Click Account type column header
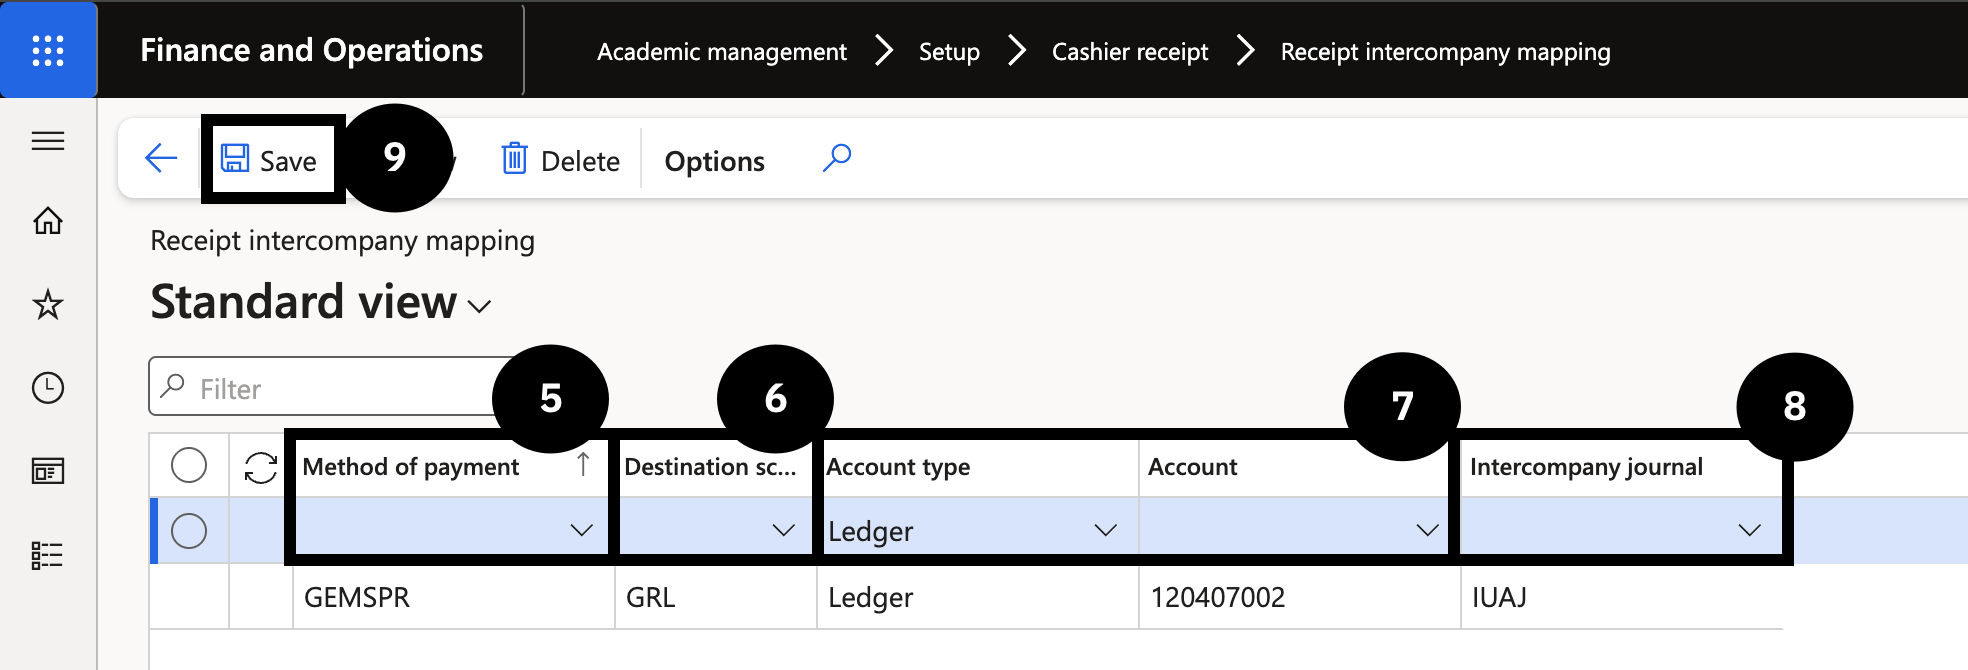The image size is (1968, 670). pyautogui.click(x=898, y=467)
